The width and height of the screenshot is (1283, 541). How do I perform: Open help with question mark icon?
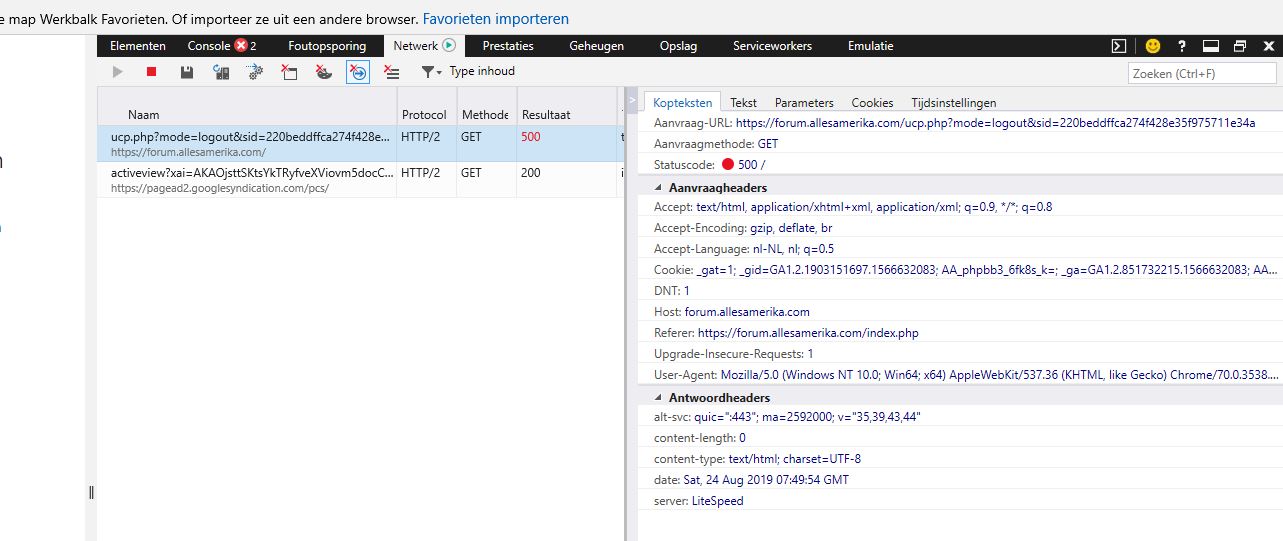[1182, 46]
